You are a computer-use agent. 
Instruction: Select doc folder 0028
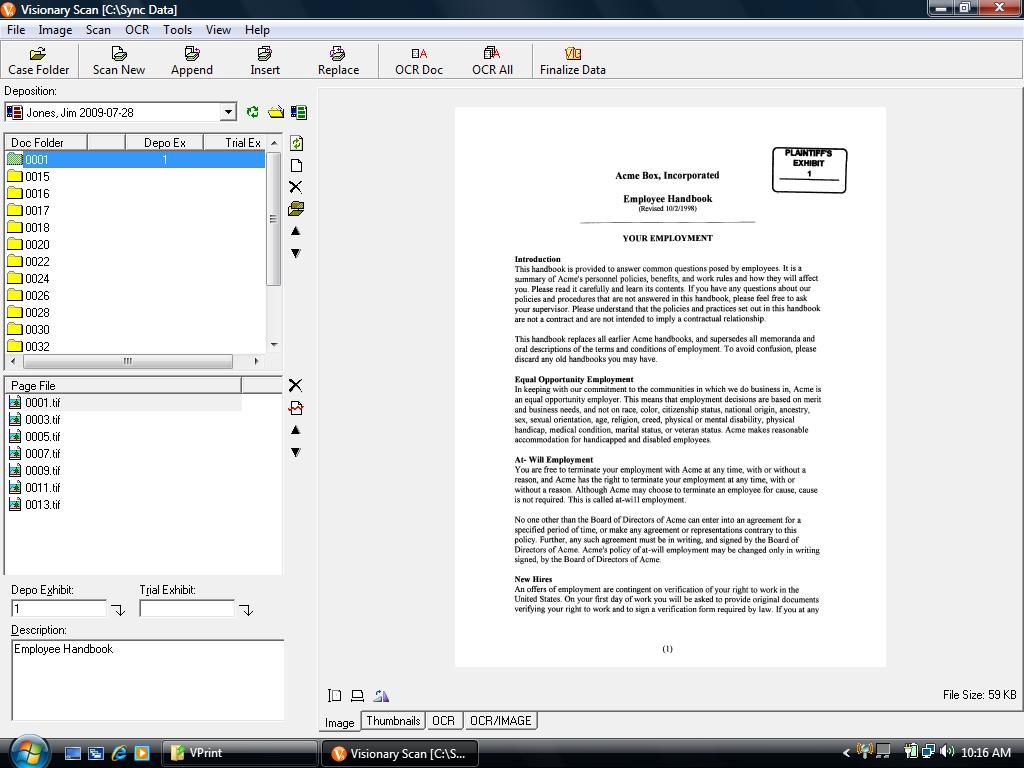point(135,312)
